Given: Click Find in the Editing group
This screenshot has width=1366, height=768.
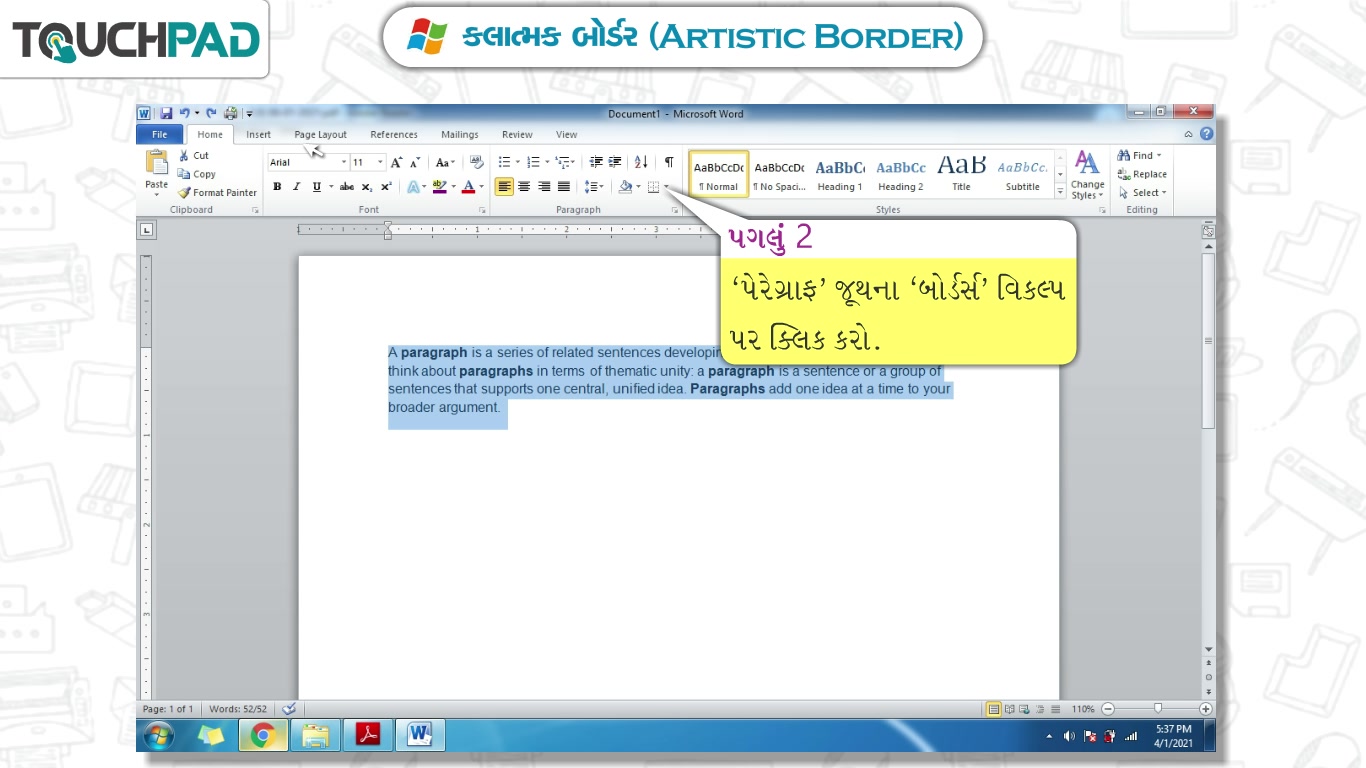Looking at the screenshot, I should pyautogui.click(x=1139, y=155).
